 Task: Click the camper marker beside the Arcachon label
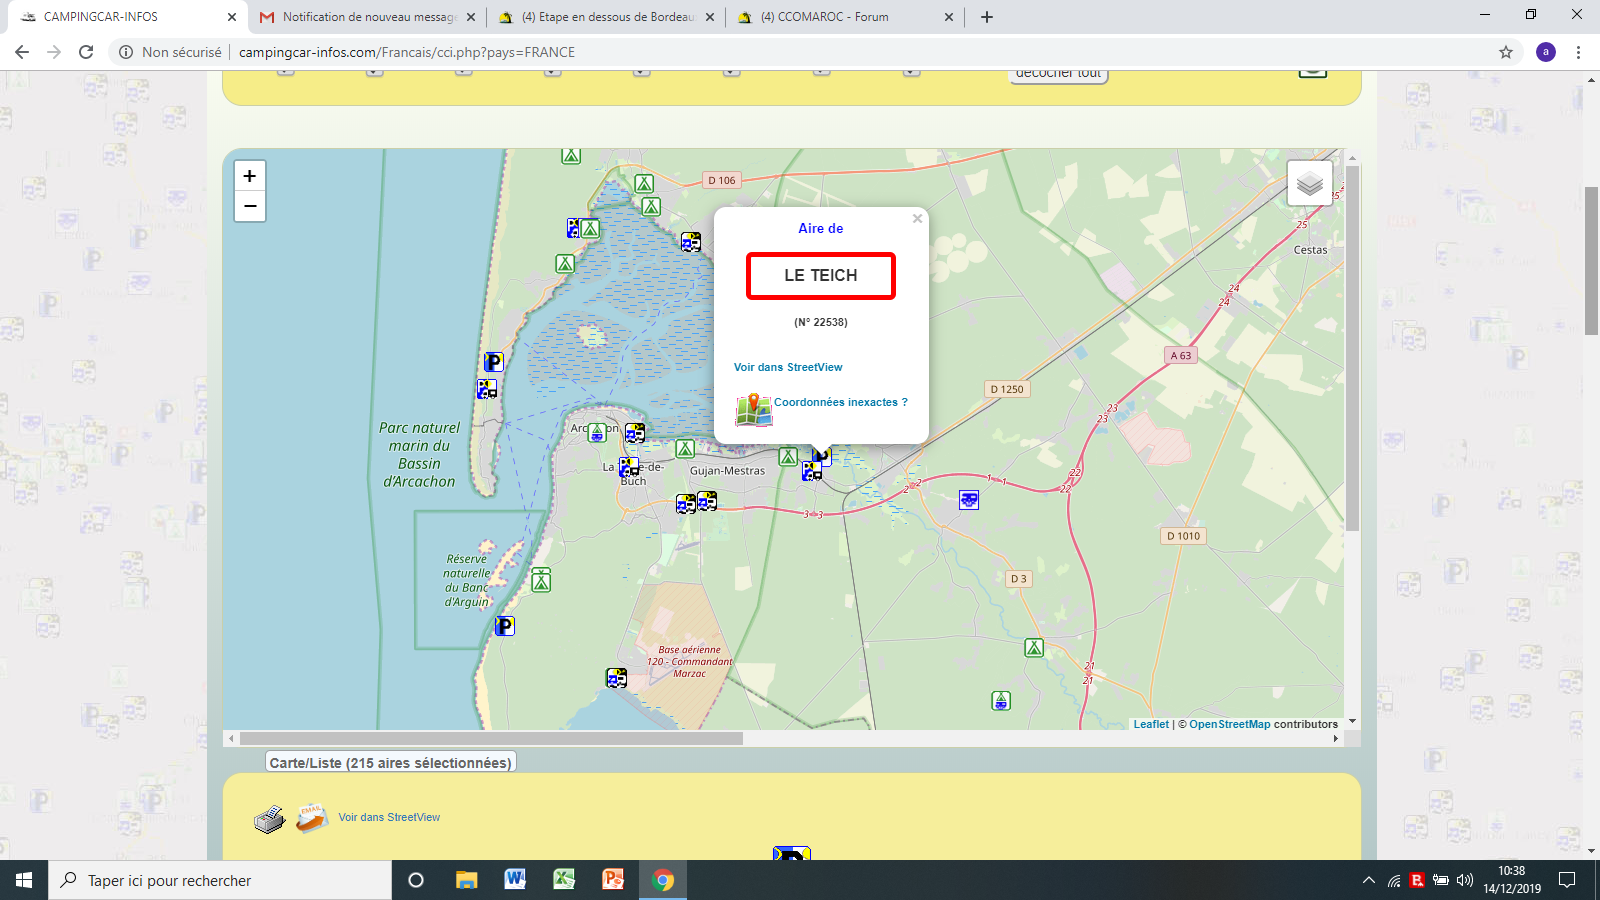pyautogui.click(x=635, y=433)
